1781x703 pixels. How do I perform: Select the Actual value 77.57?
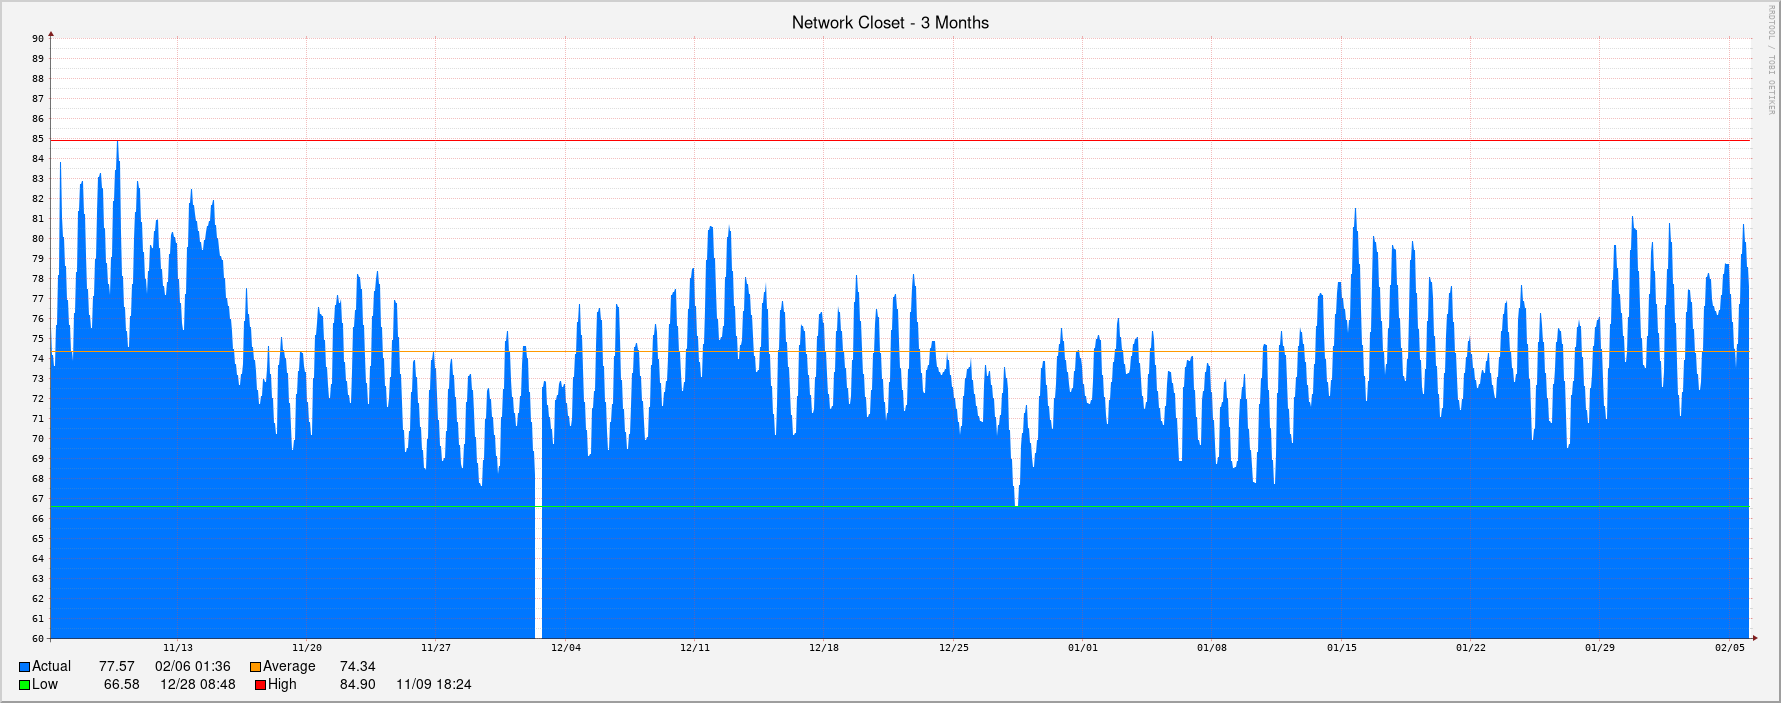click(116, 667)
